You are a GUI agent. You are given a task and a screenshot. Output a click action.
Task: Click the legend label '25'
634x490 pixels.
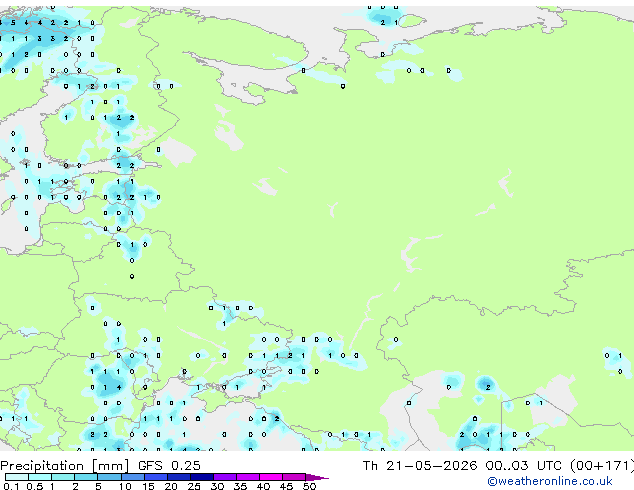tap(194, 486)
